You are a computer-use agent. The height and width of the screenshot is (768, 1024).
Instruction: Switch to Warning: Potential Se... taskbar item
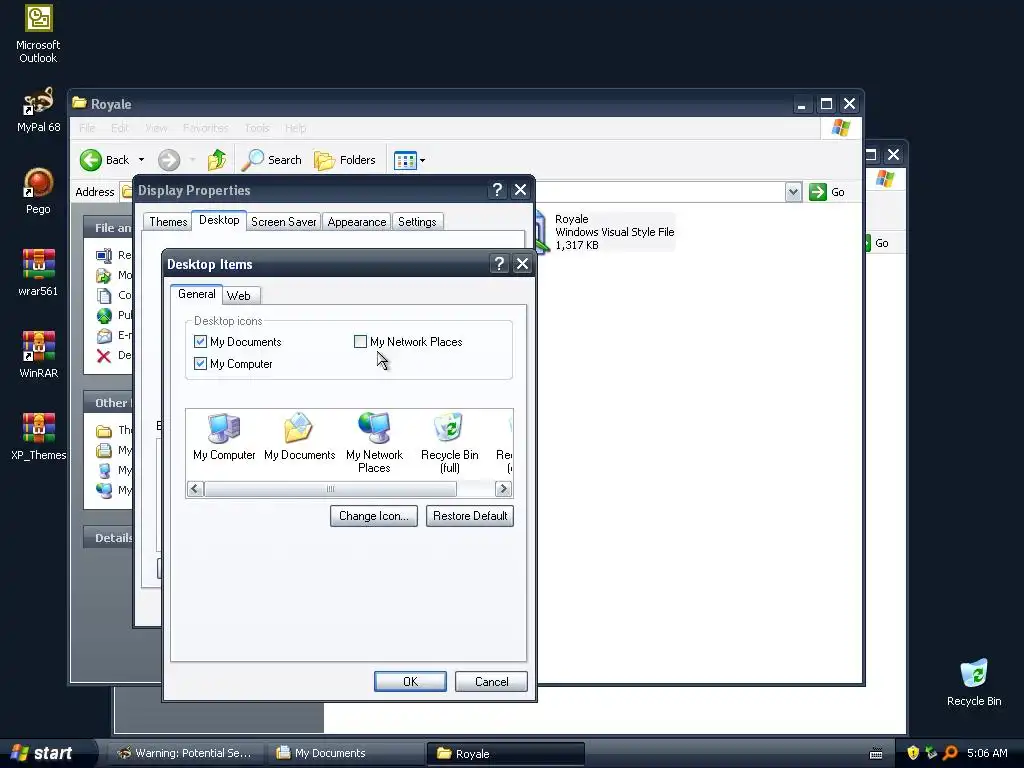[x=187, y=753]
